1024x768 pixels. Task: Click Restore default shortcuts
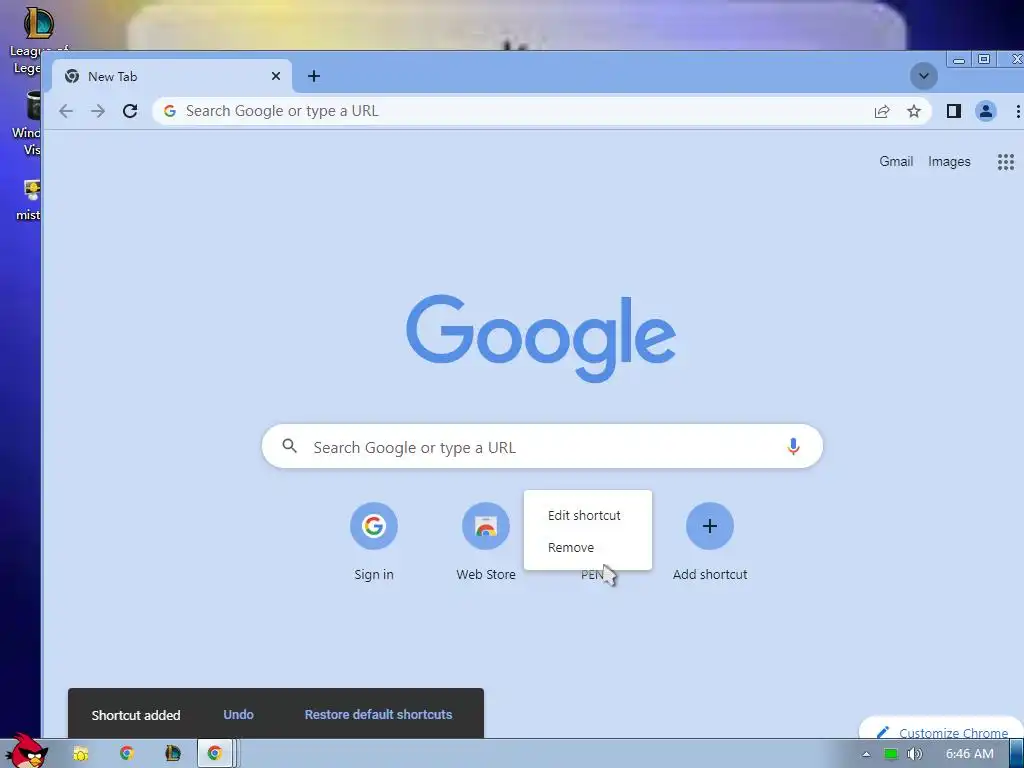(x=378, y=714)
